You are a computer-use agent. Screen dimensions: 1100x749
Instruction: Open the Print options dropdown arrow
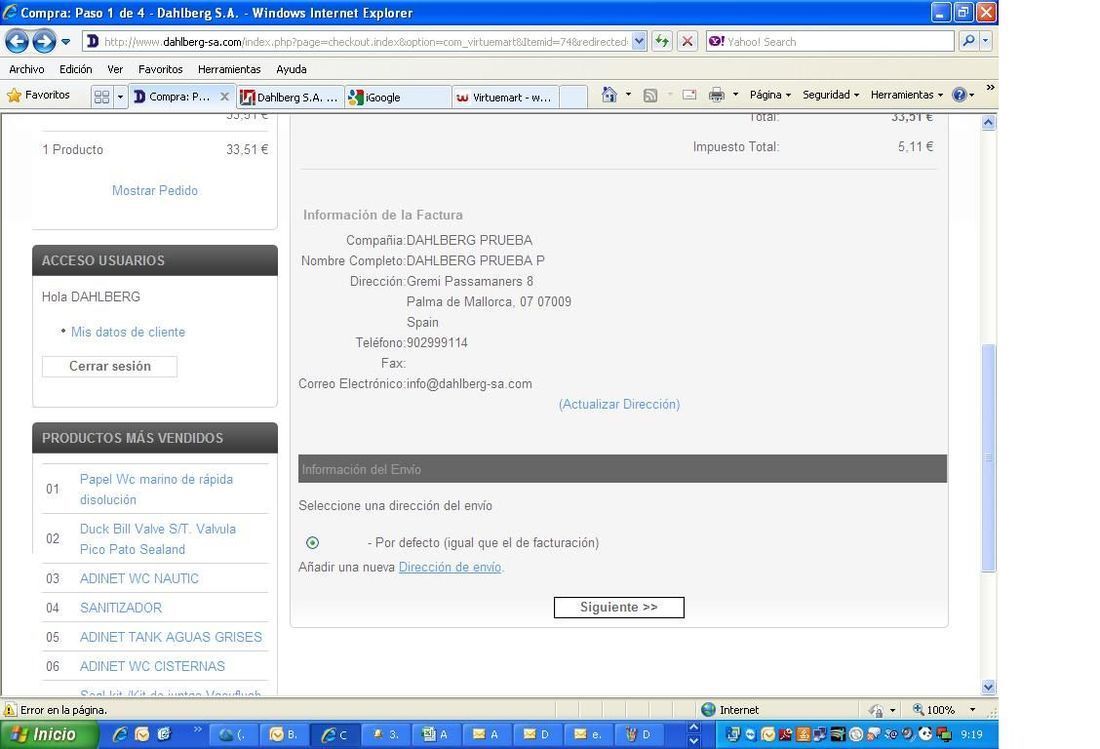tap(735, 95)
